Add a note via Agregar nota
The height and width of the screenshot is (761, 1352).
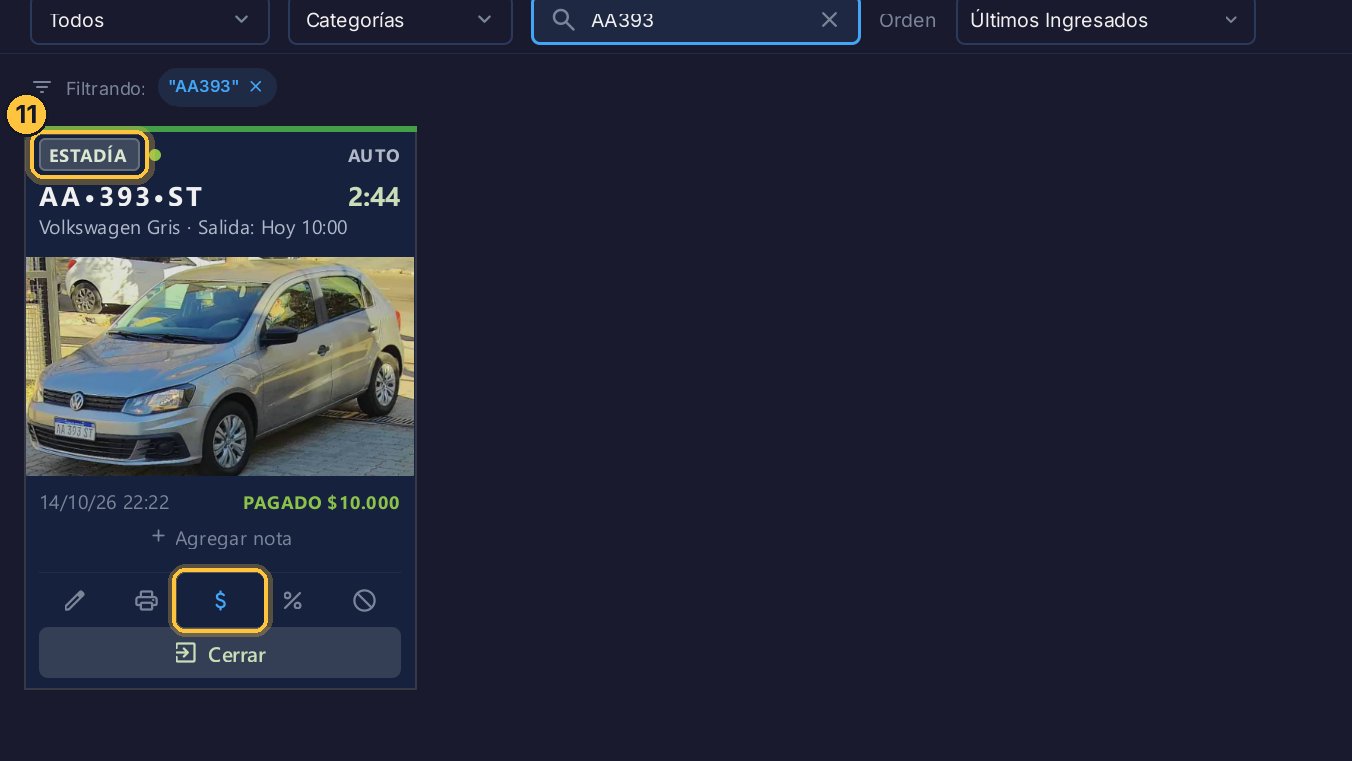221,538
